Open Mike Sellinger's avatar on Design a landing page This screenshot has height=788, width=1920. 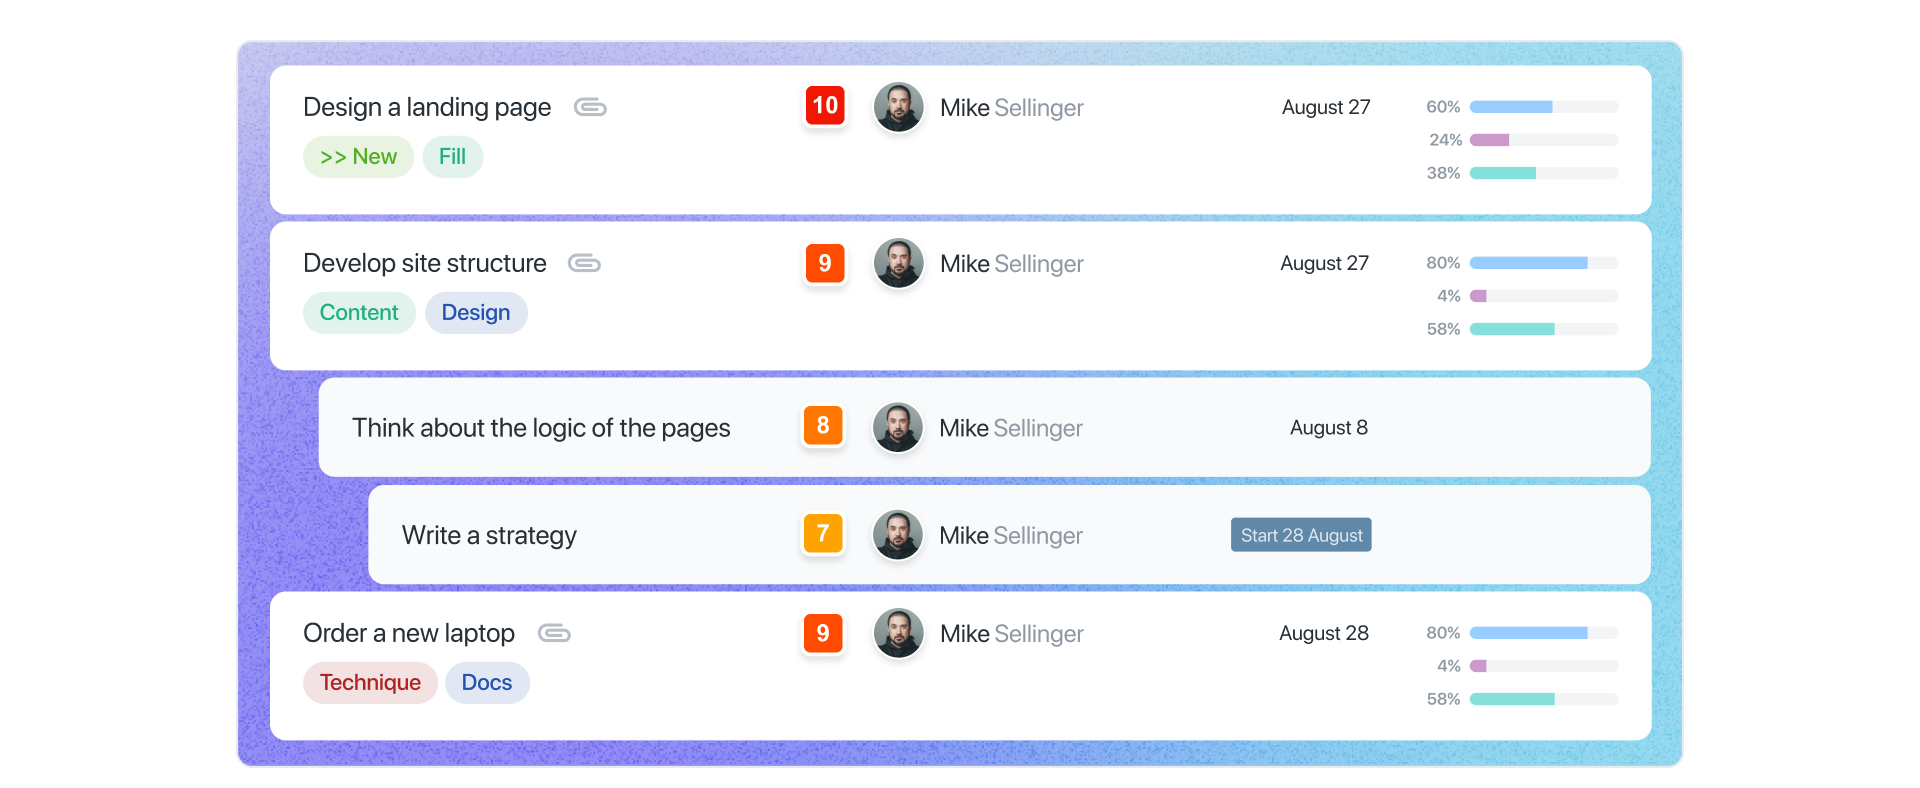898,107
